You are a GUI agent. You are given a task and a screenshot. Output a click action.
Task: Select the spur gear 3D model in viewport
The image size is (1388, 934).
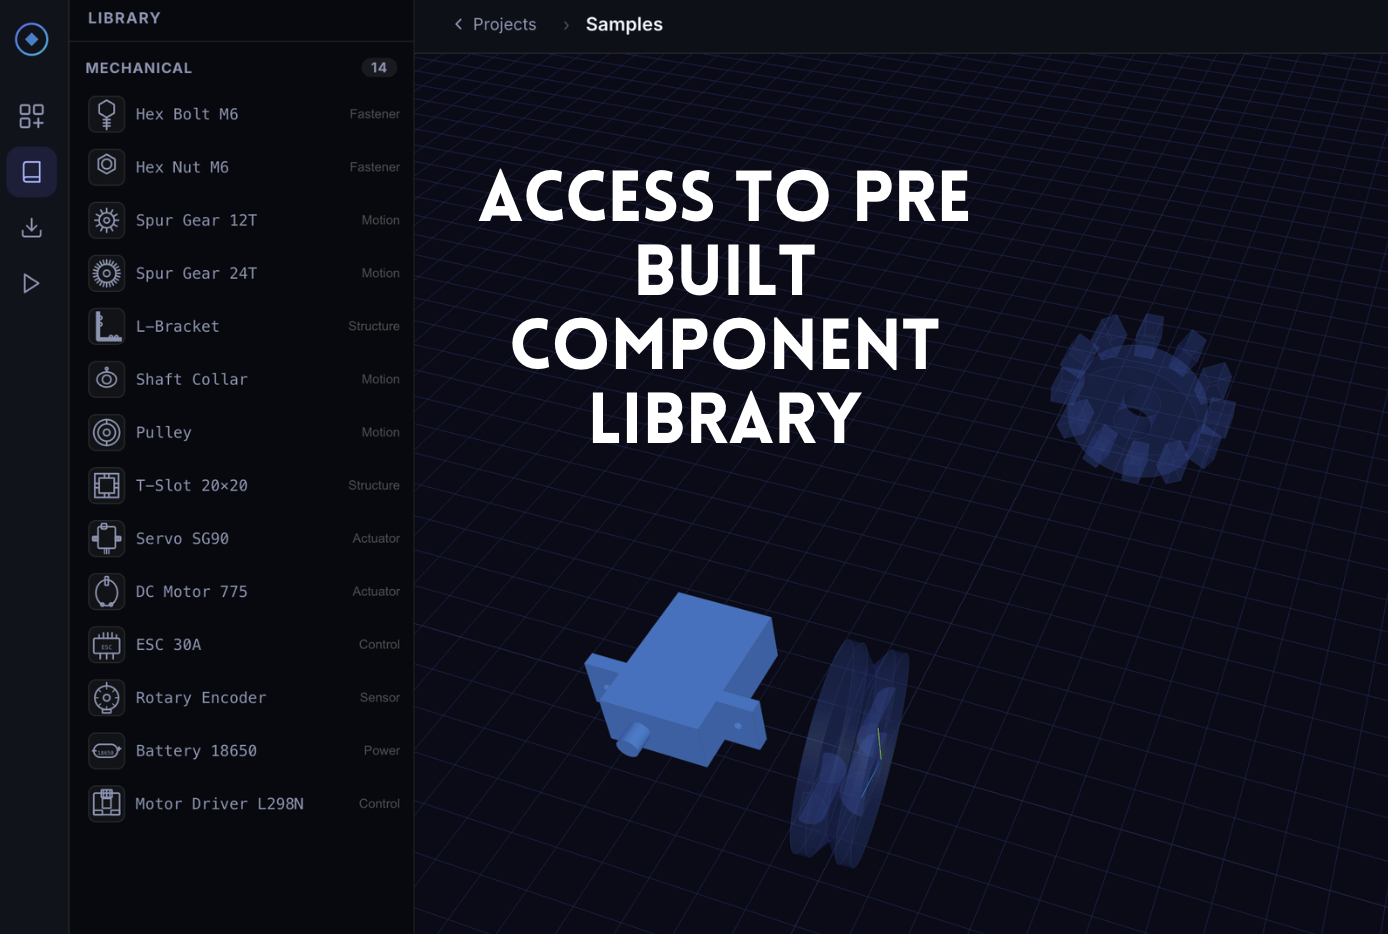tap(1142, 398)
